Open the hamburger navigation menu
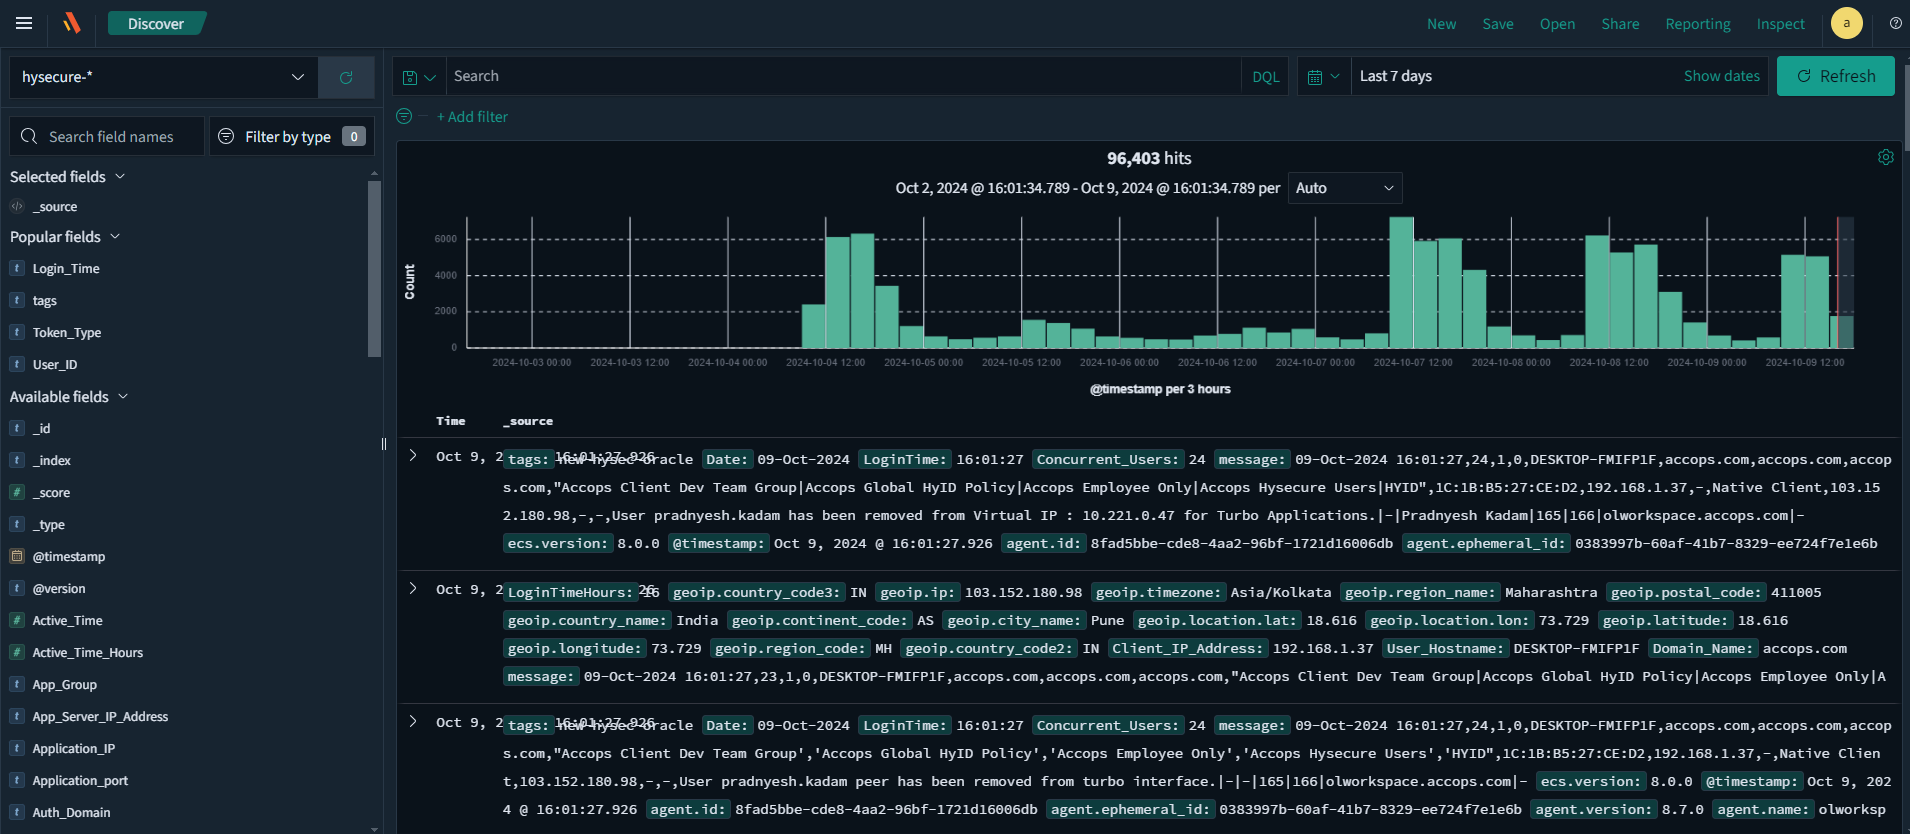Viewport: 1910px width, 834px height. (x=24, y=23)
